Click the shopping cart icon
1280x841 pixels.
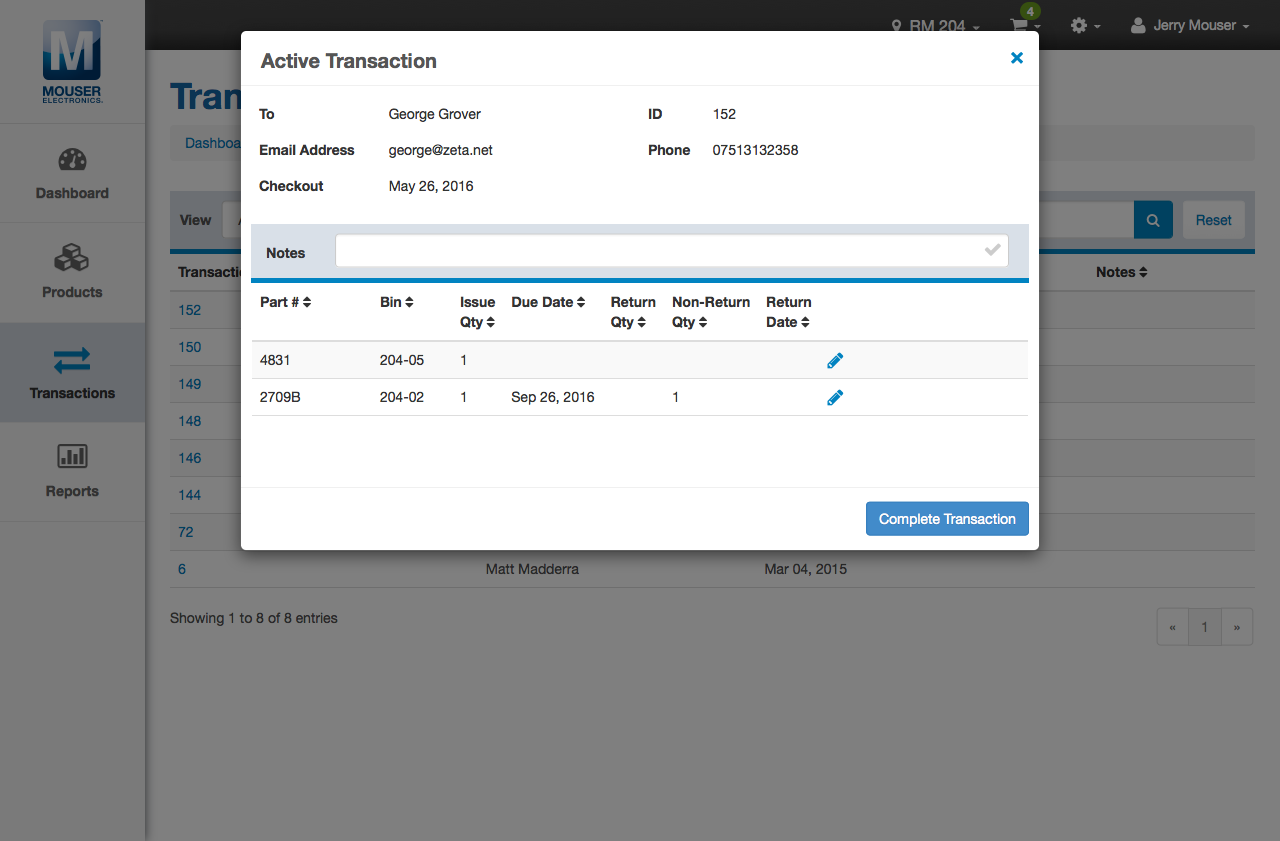click(x=1020, y=25)
